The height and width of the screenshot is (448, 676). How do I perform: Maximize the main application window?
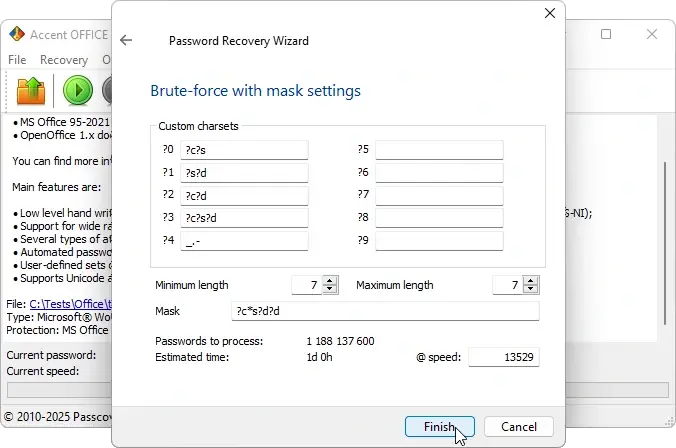point(605,34)
